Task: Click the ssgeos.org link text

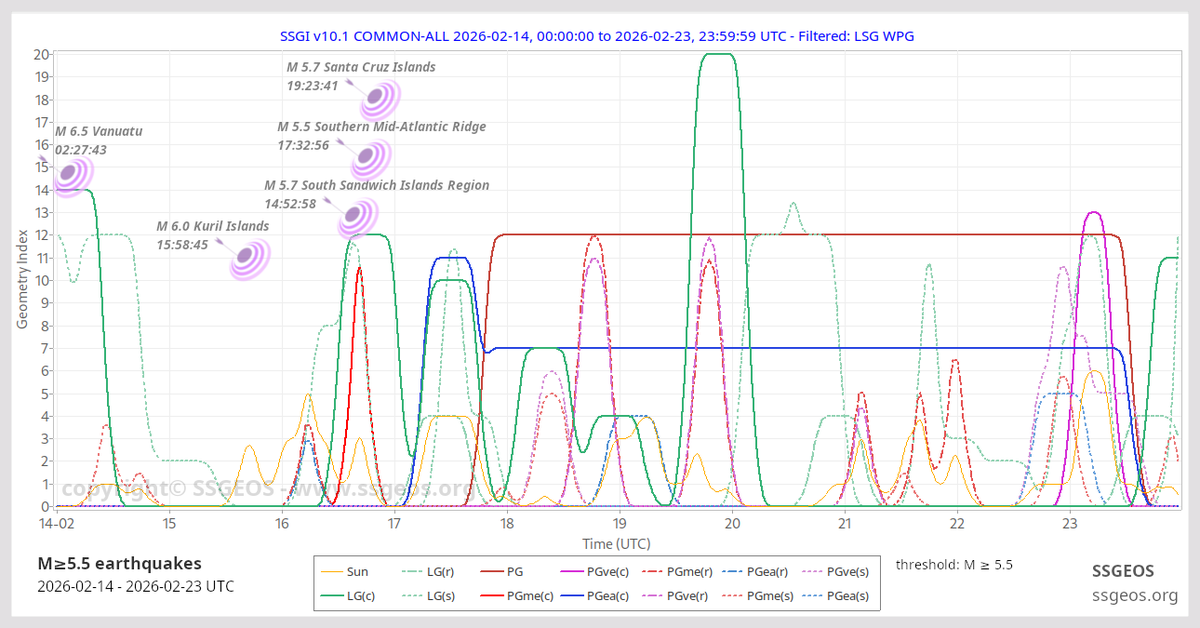Action: pos(1134,596)
